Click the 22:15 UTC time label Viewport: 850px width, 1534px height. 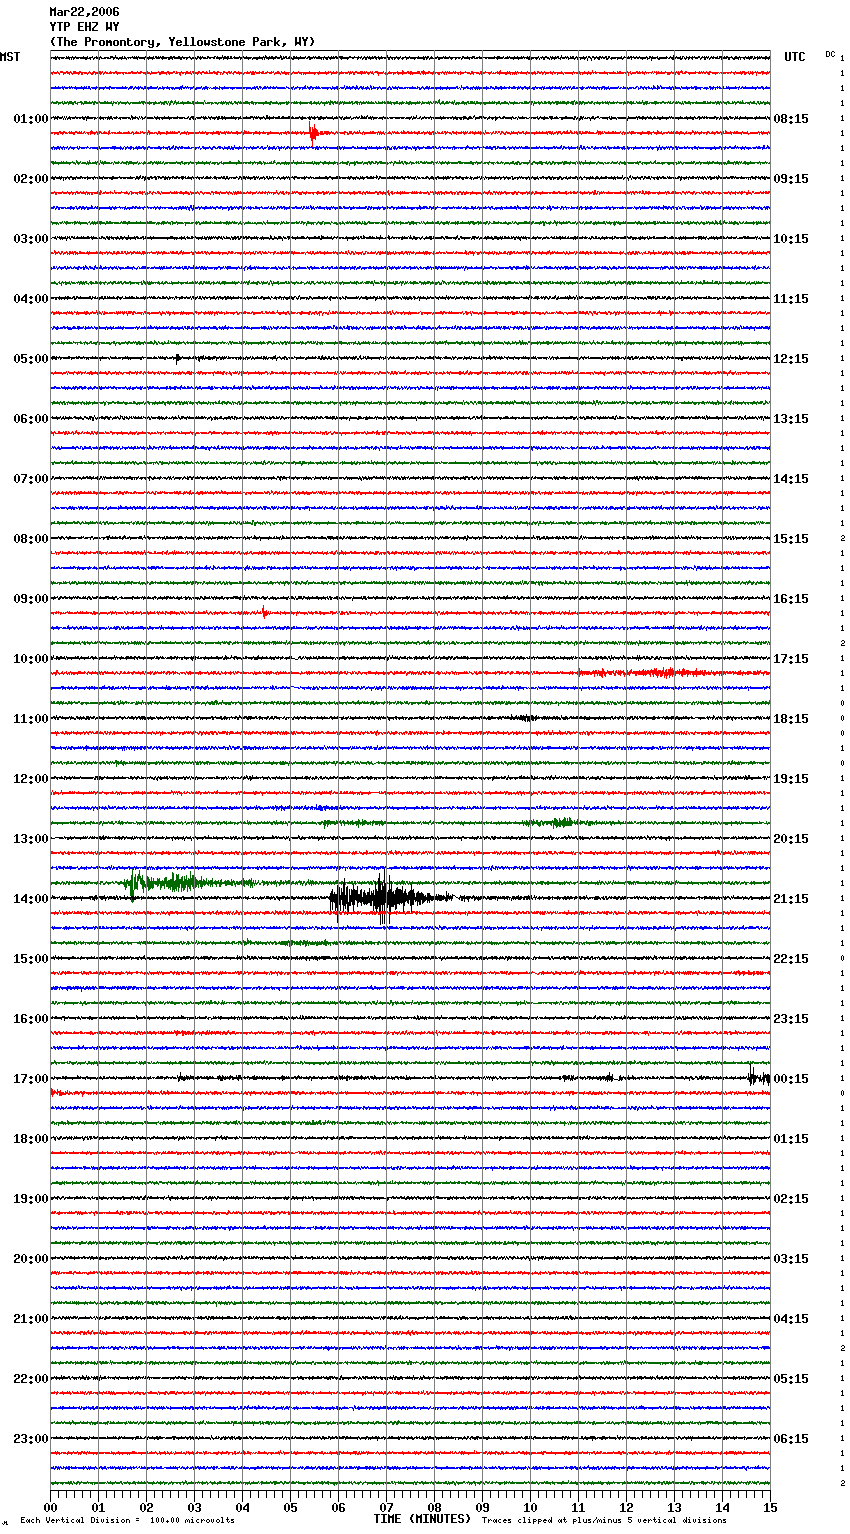tap(791, 959)
